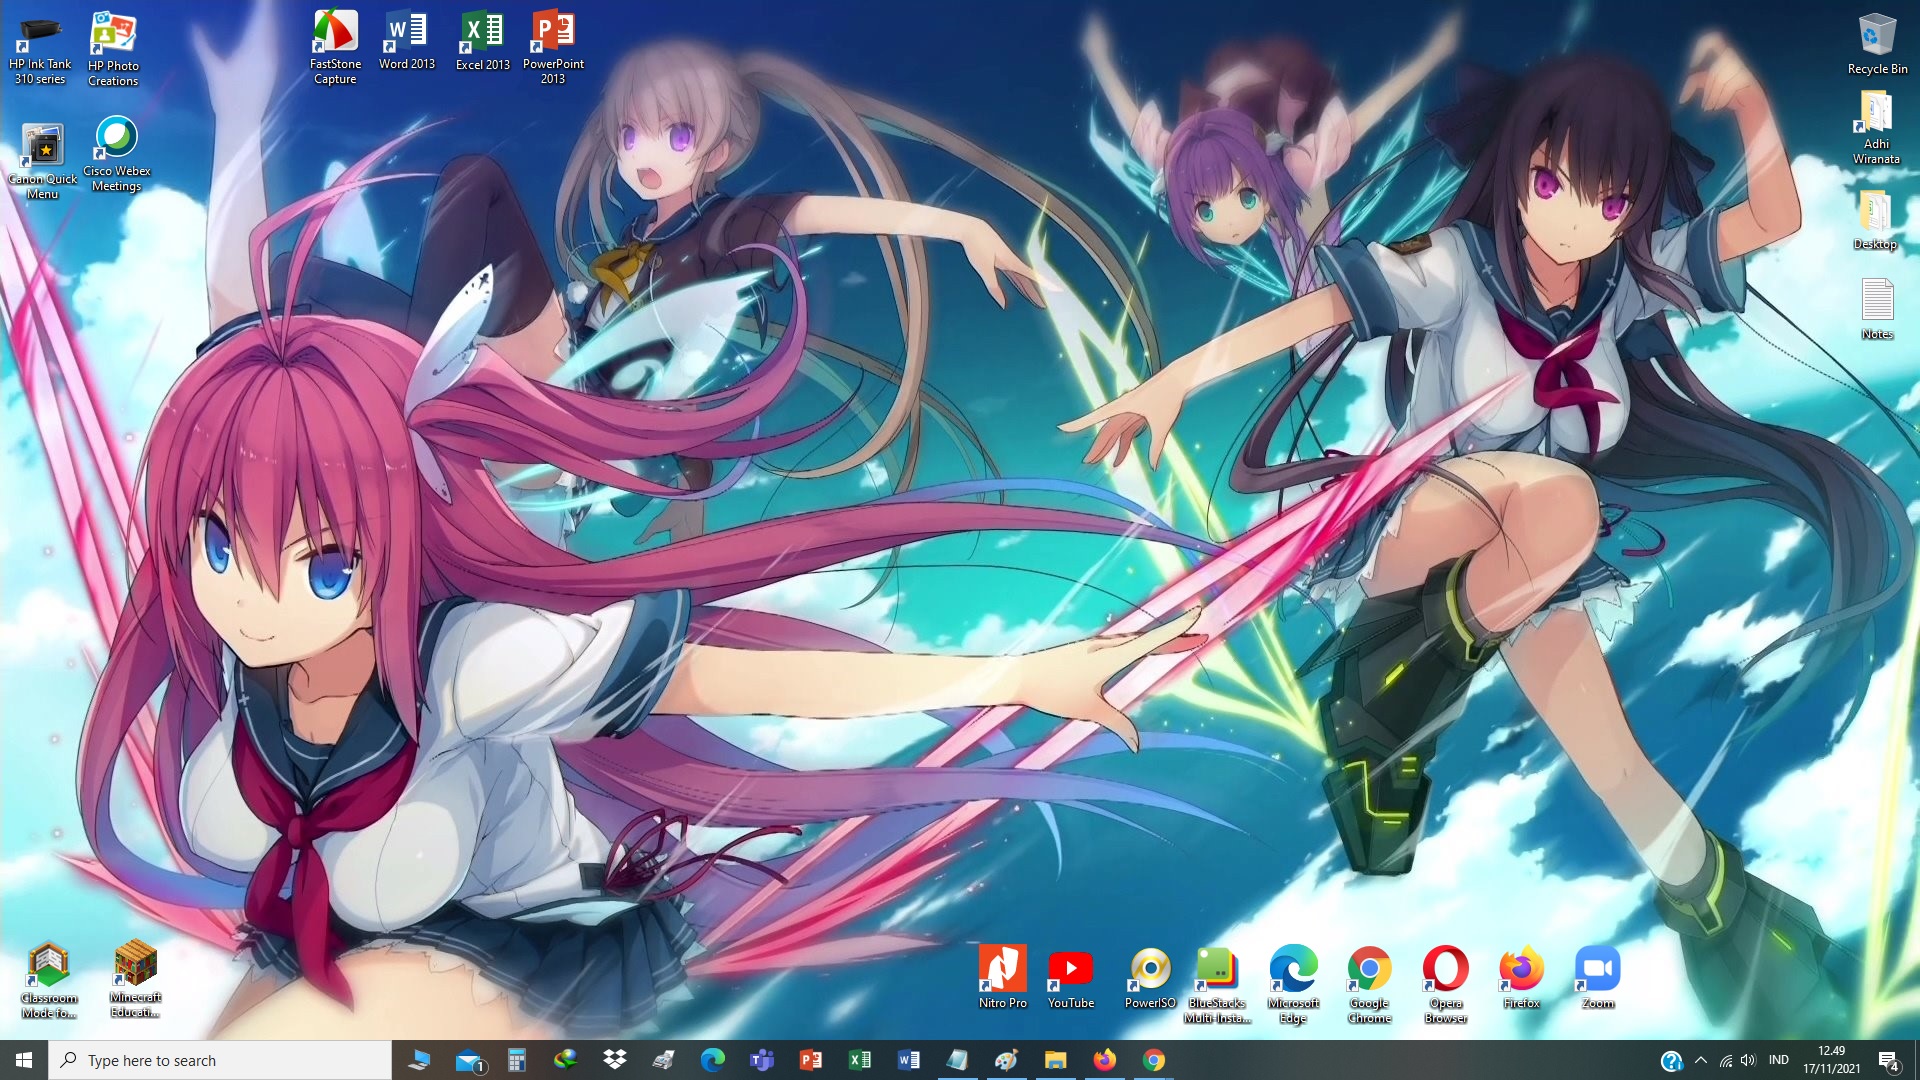
Task: Select Microsoft Edge desktop shortcut
Action: tap(1293, 985)
